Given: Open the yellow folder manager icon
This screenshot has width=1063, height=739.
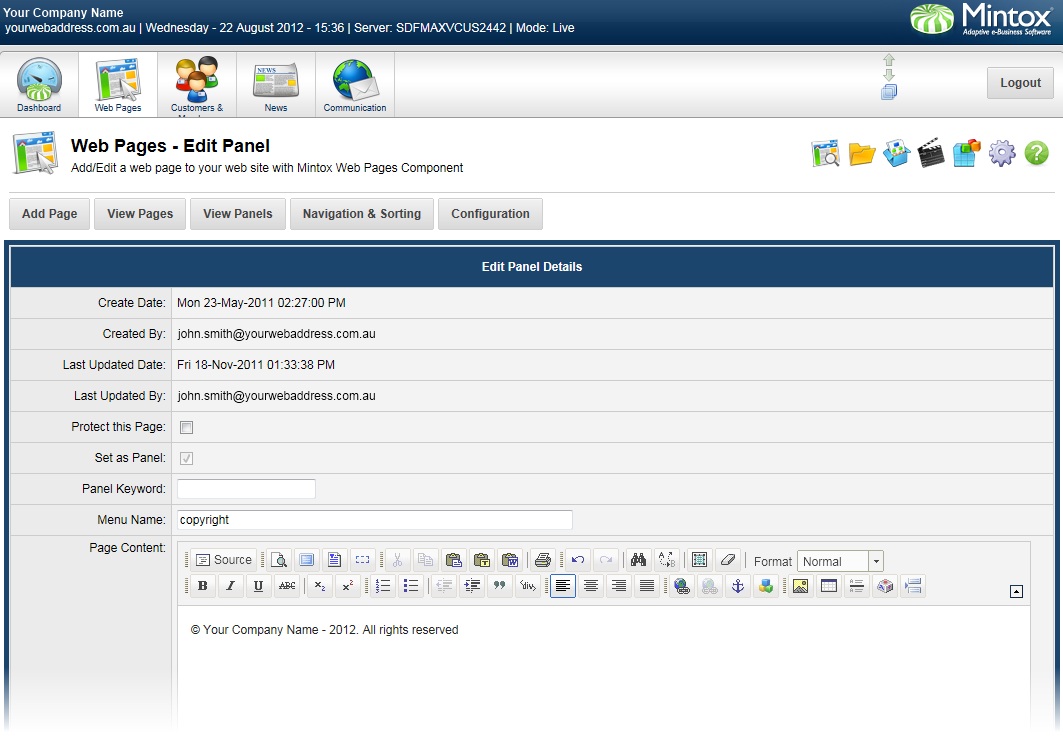Looking at the screenshot, I should 860,154.
